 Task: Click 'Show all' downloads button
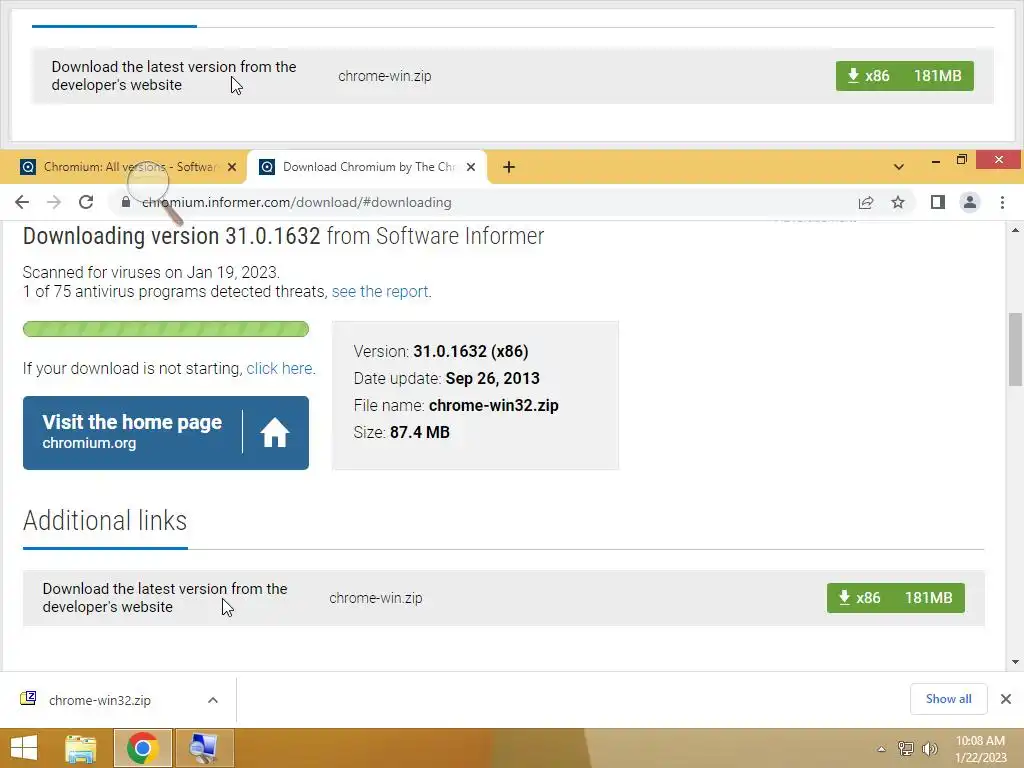tap(948, 699)
